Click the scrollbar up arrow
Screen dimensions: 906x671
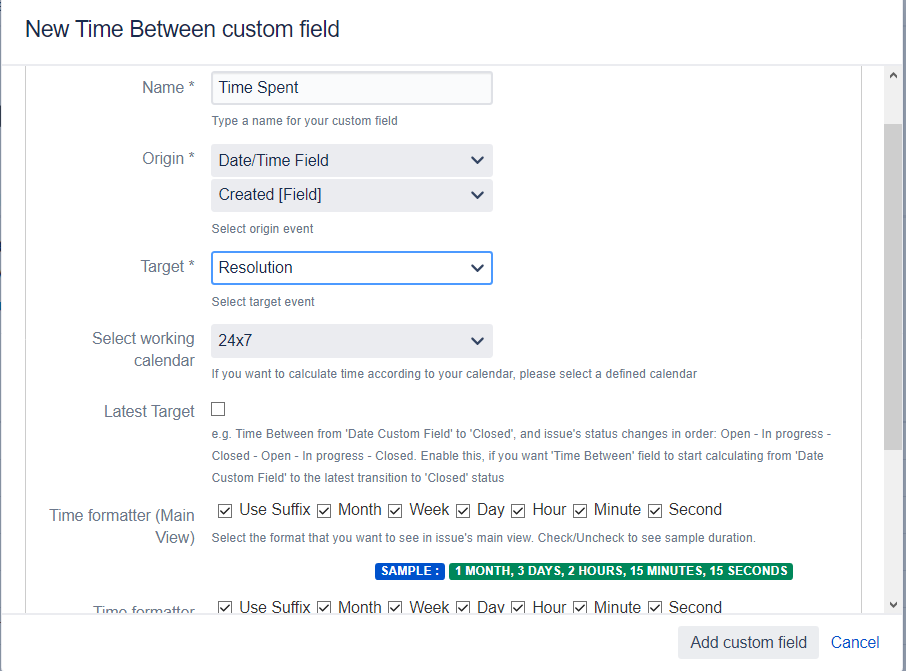[893, 76]
